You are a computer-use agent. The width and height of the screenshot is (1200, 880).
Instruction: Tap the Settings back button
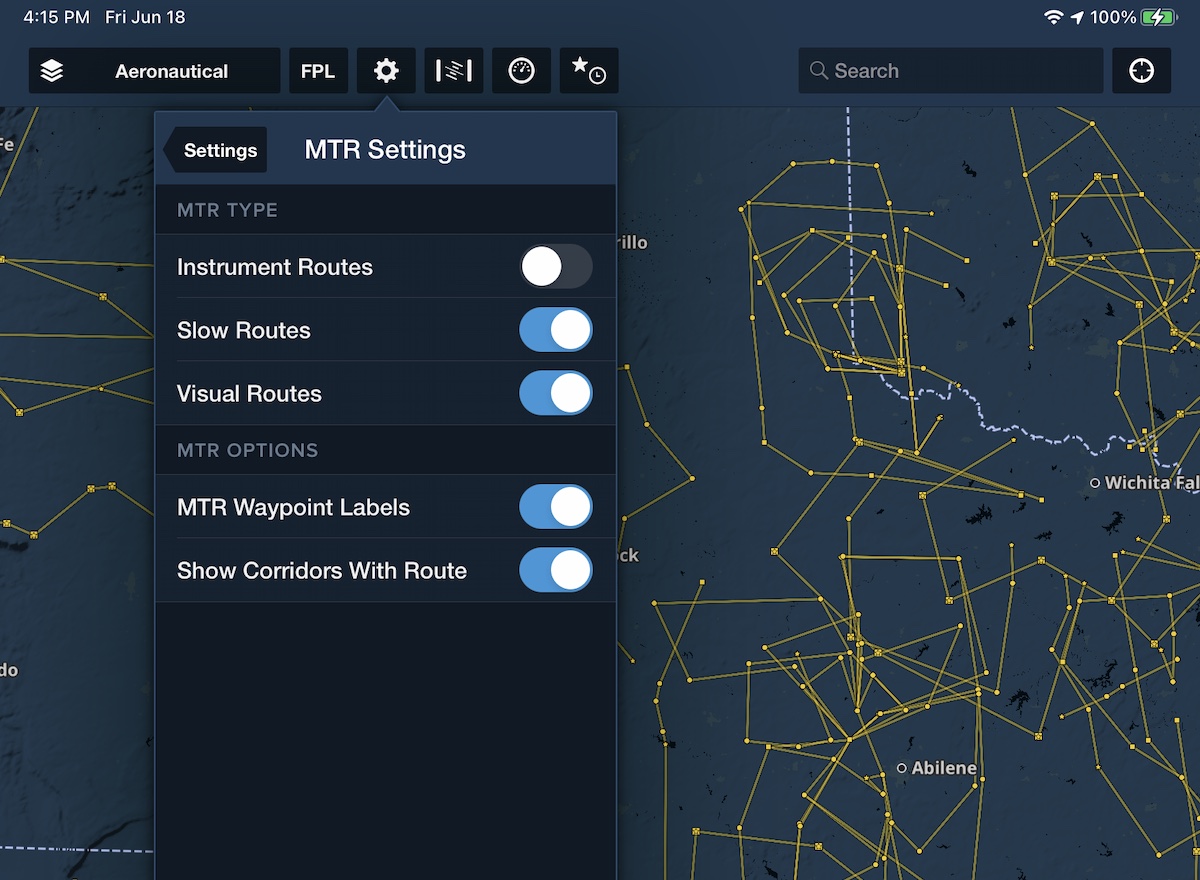coord(218,149)
